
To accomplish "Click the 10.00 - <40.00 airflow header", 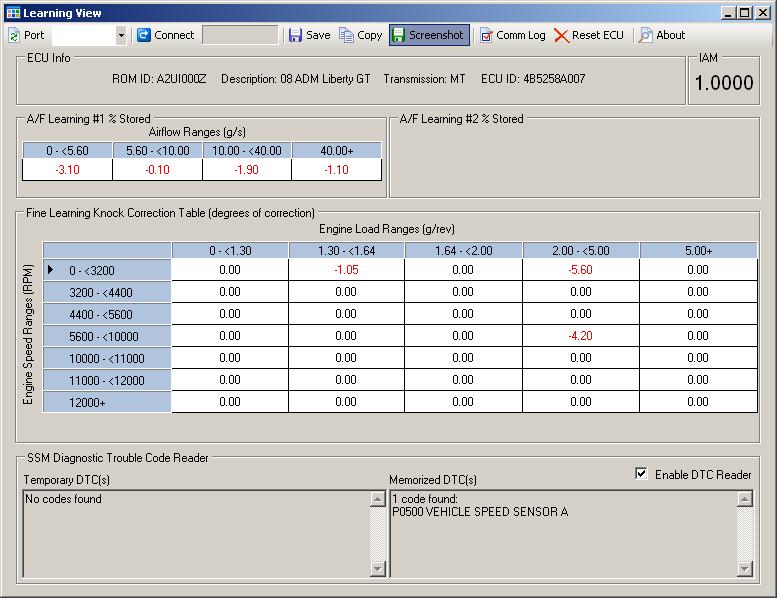I will (247, 151).
